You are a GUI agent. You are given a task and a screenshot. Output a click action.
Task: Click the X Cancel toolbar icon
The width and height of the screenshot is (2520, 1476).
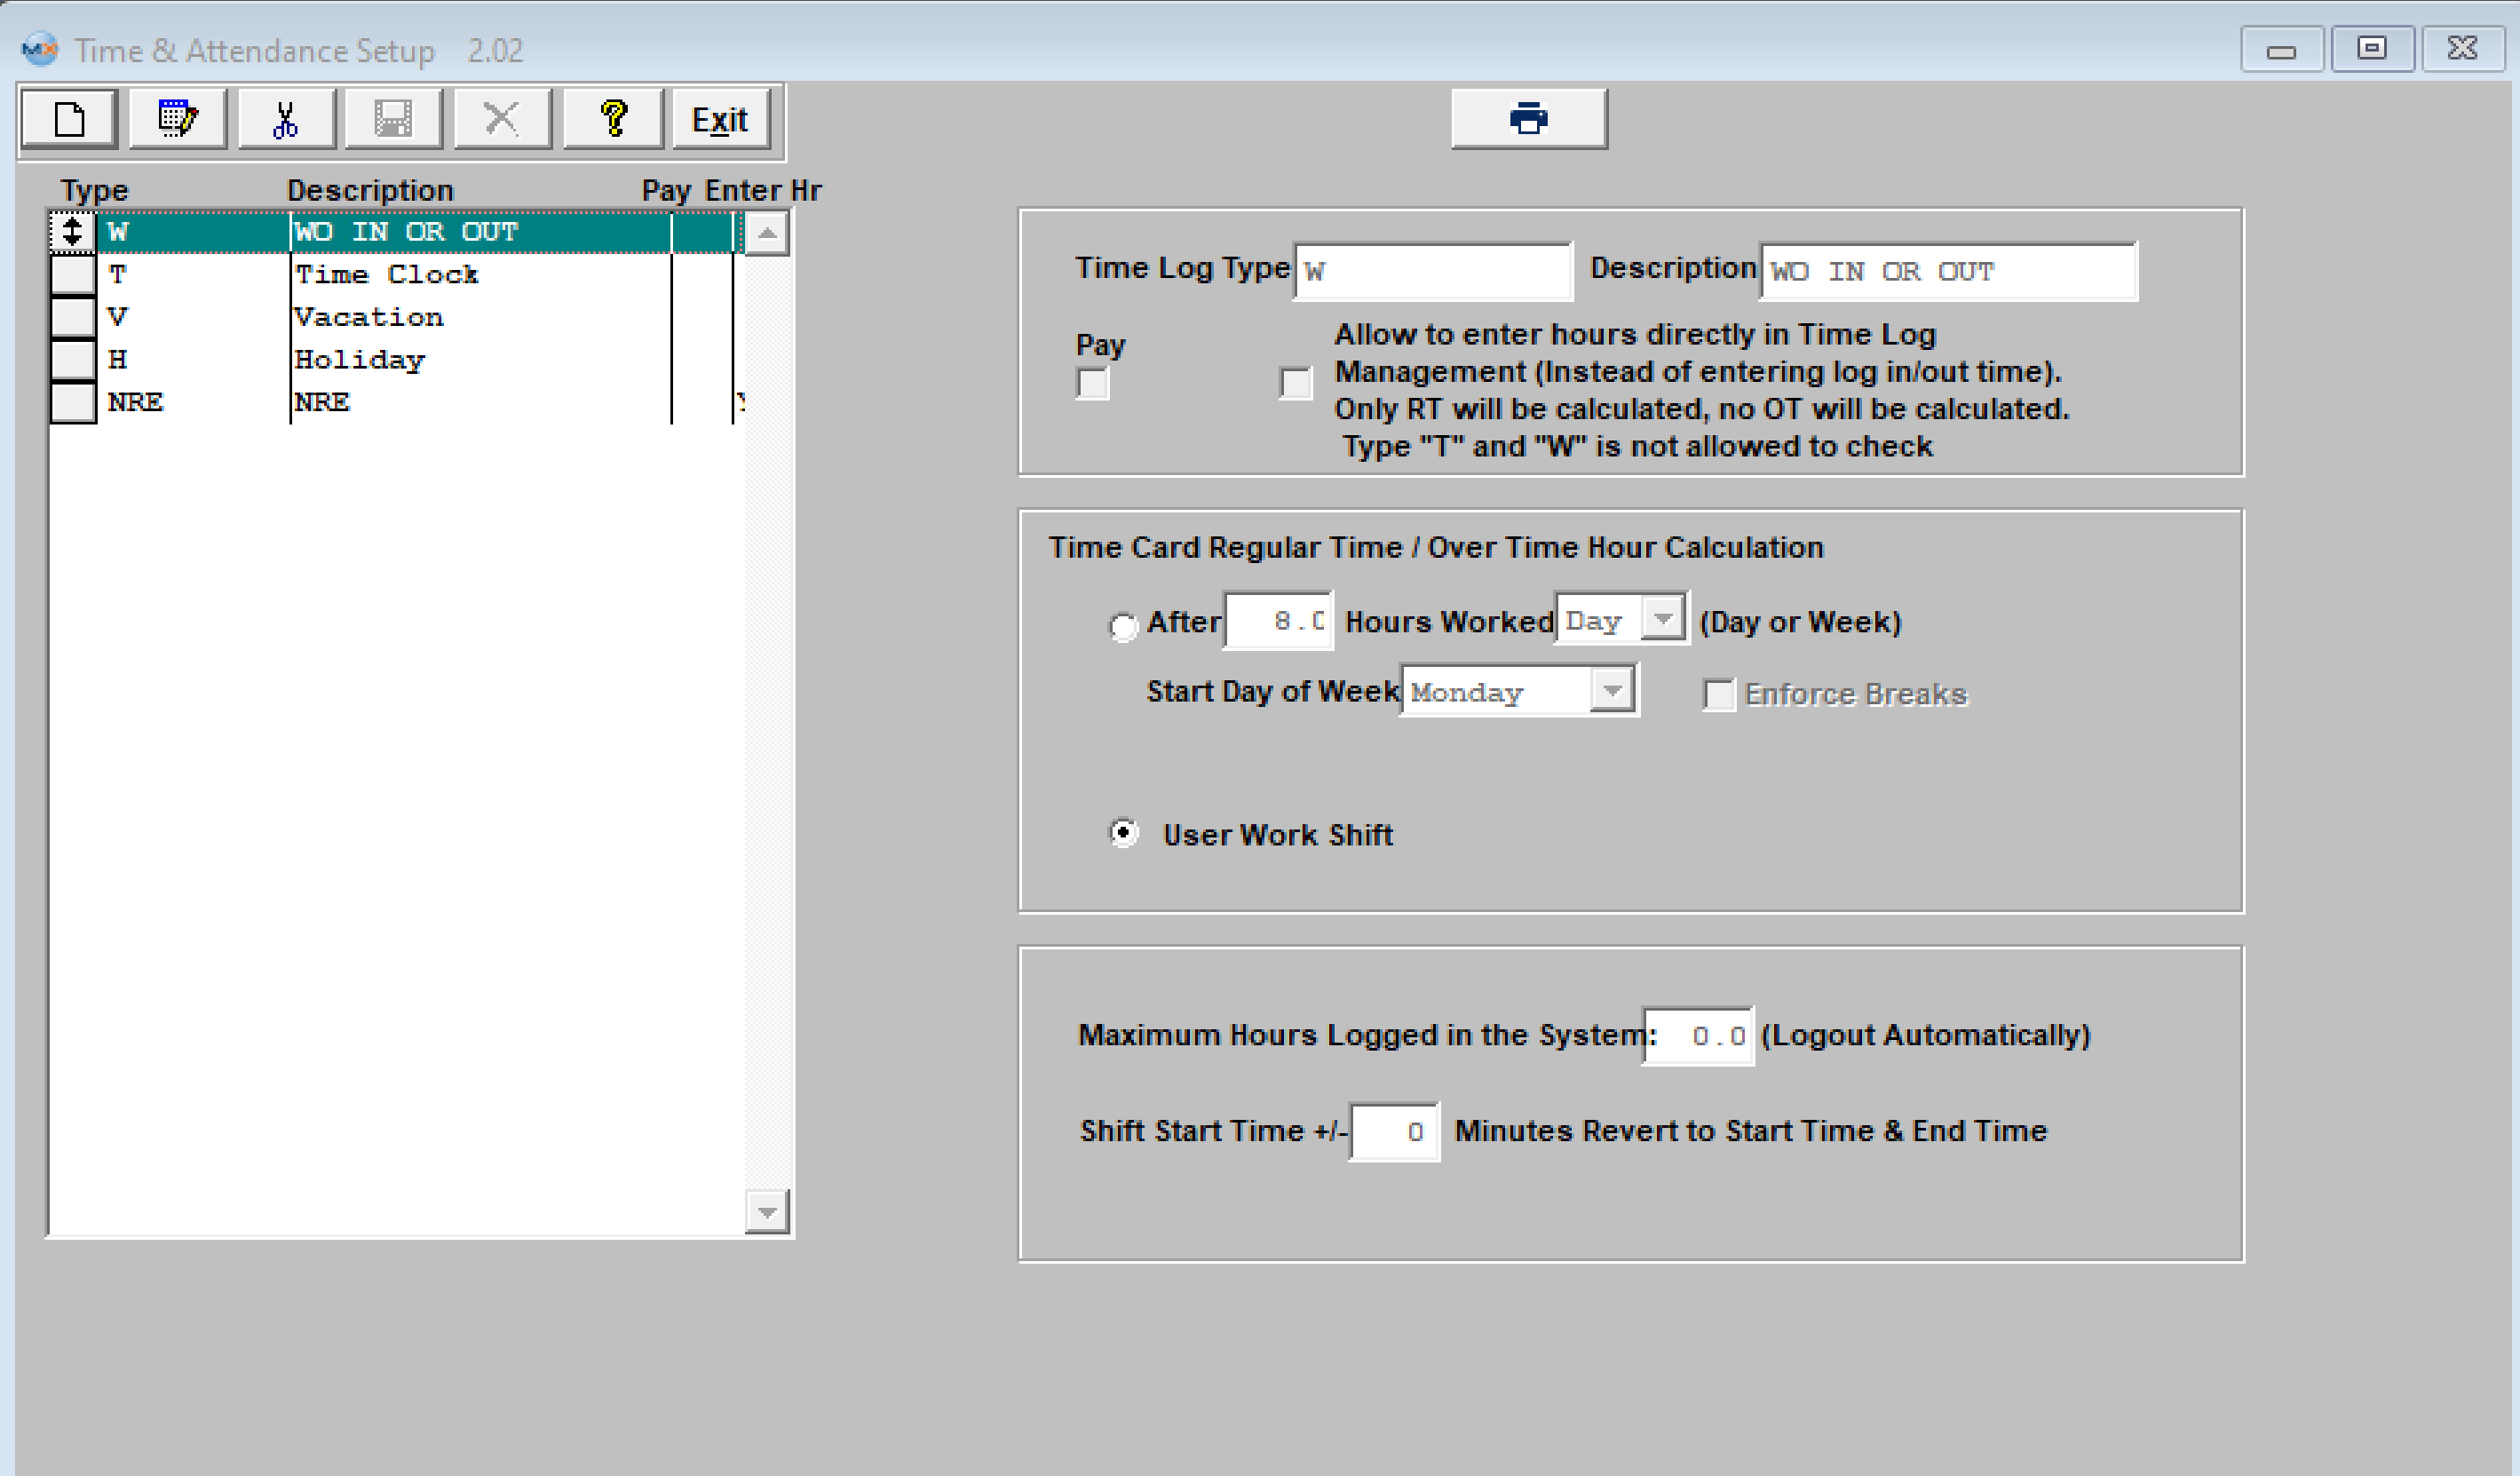[x=502, y=120]
